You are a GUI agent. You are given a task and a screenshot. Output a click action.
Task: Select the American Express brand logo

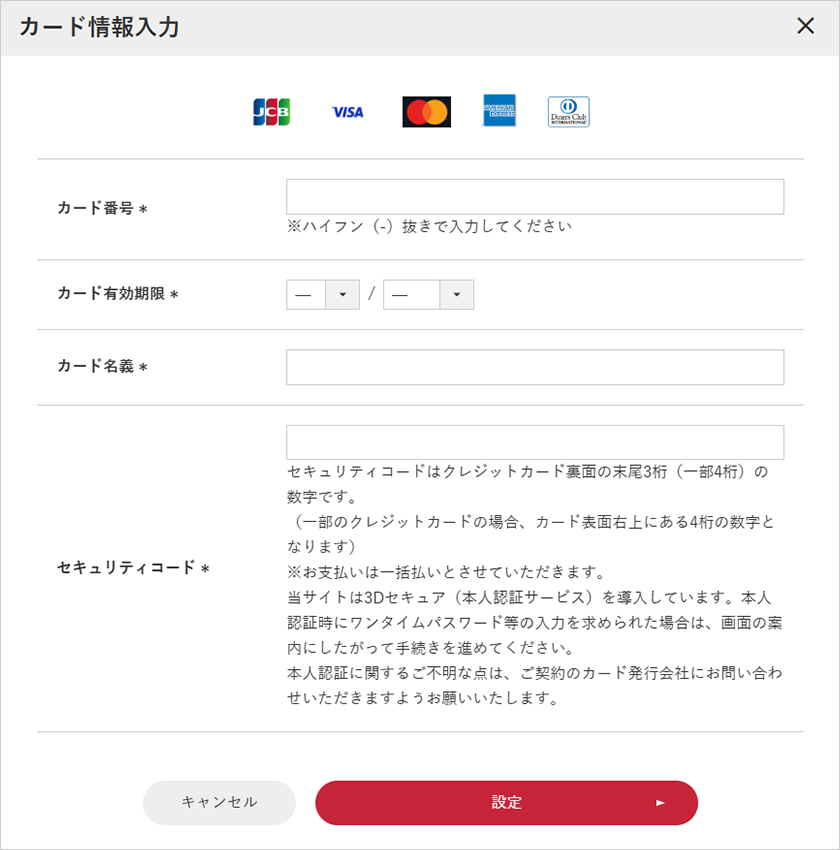point(498,111)
